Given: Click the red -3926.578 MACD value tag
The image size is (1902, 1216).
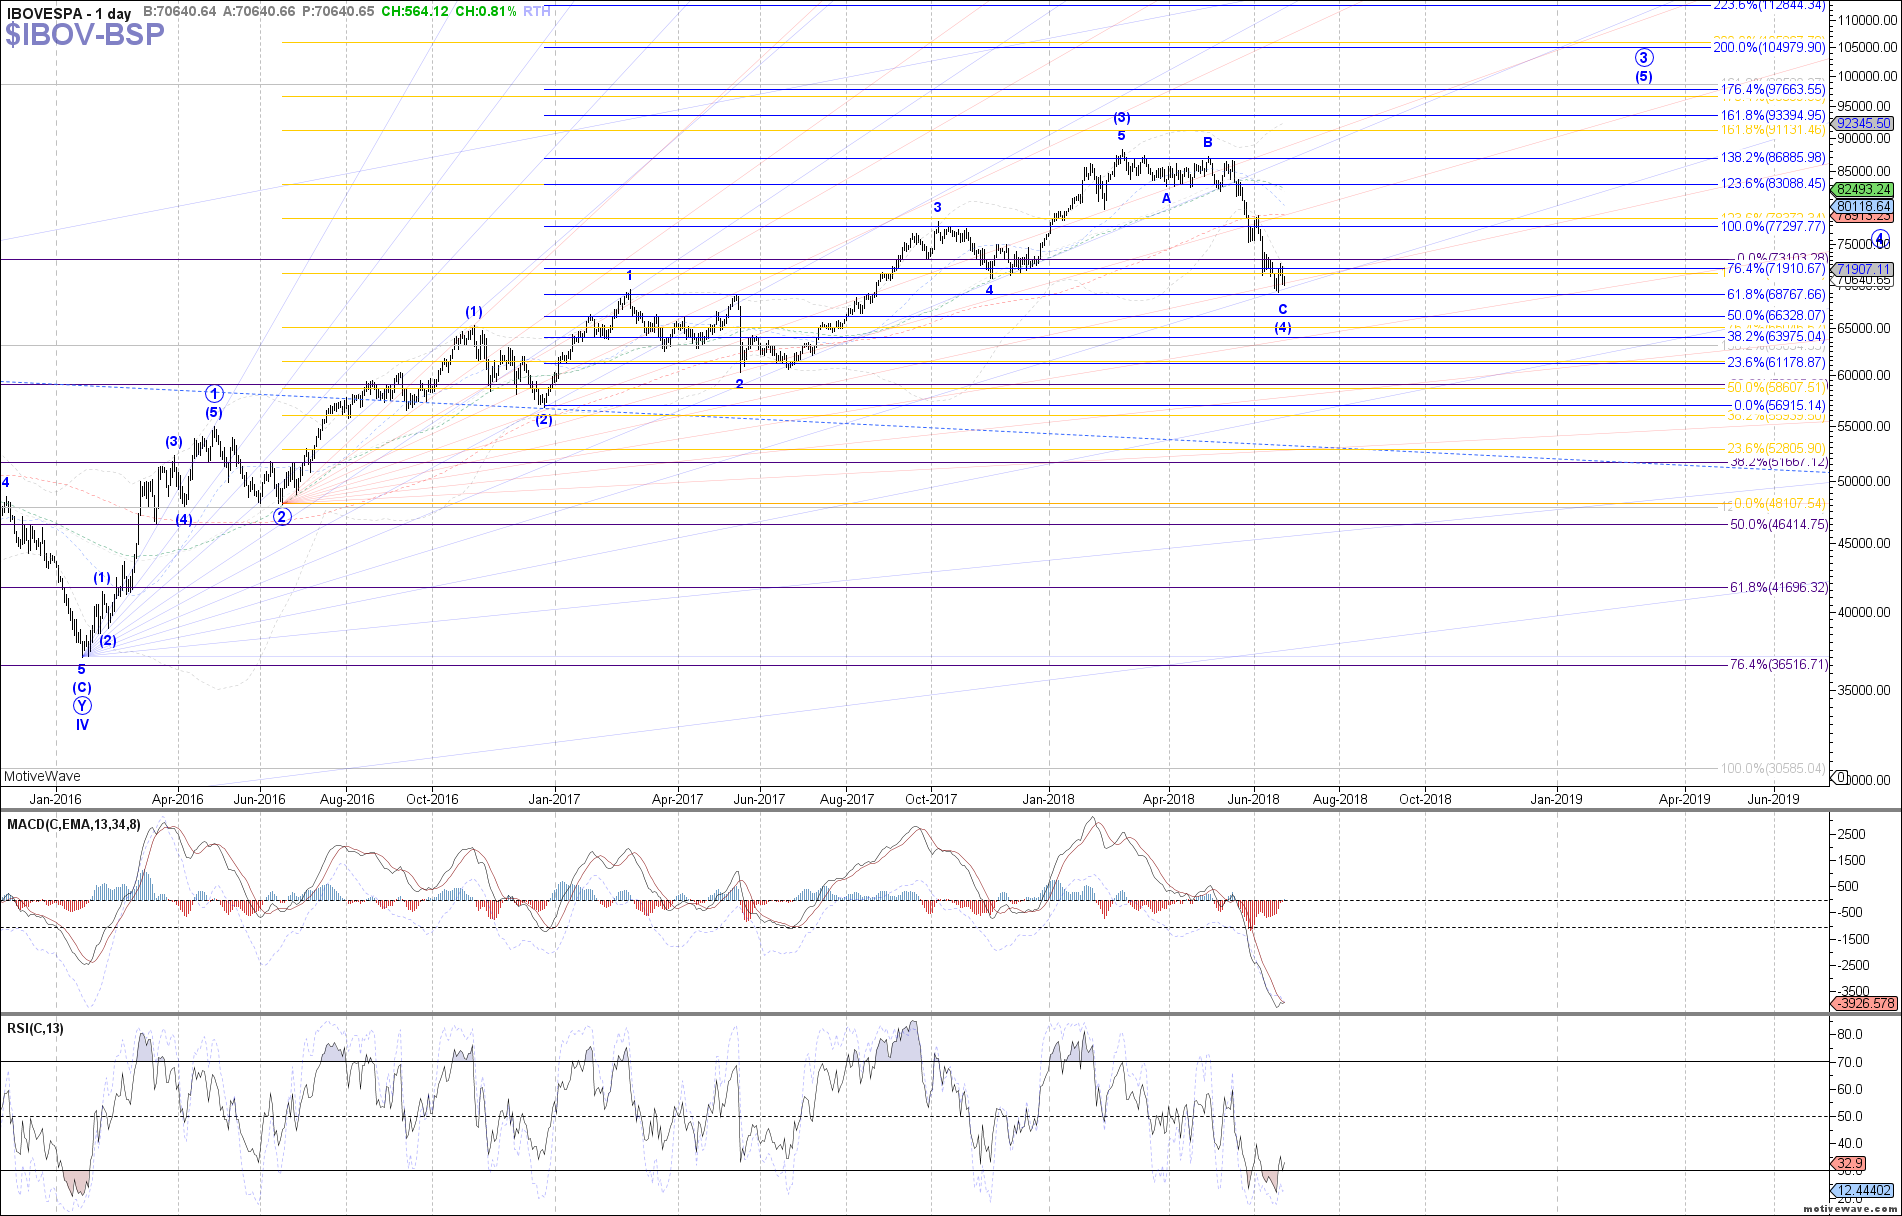Looking at the screenshot, I should pos(1864,1003).
